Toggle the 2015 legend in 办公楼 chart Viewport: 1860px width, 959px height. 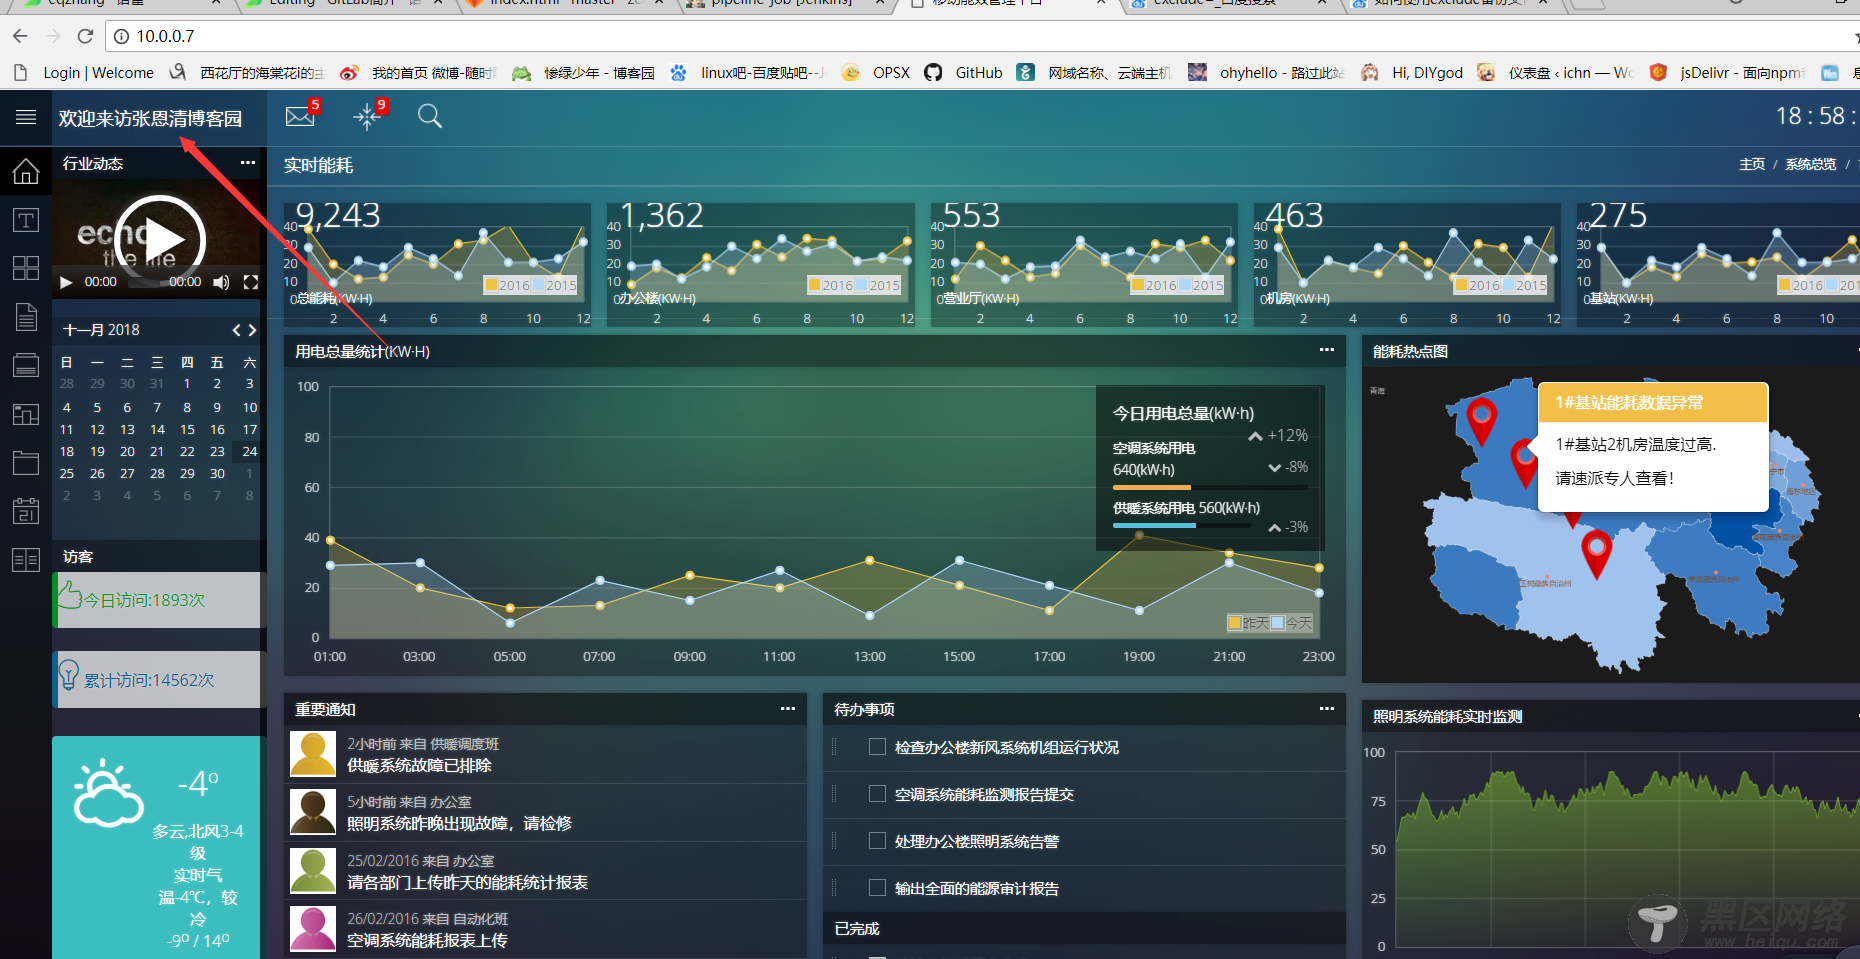[x=877, y=285]
